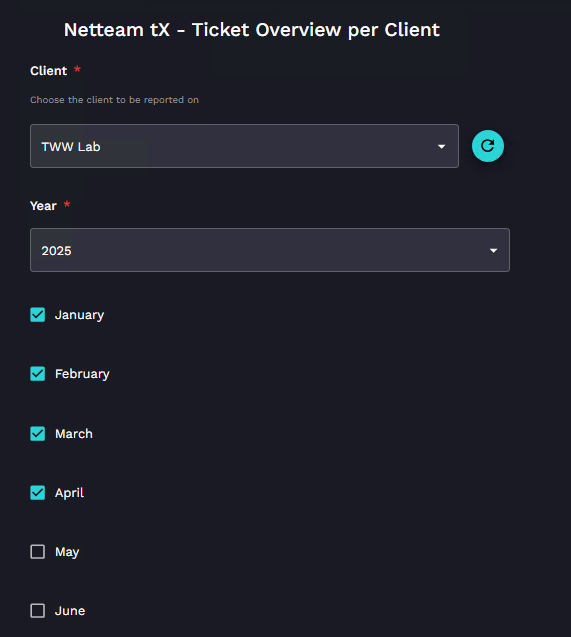Click the arrow in the Client combo box
Image resolution: width=571 pixels, height=637 pixels.
[441, 146]
